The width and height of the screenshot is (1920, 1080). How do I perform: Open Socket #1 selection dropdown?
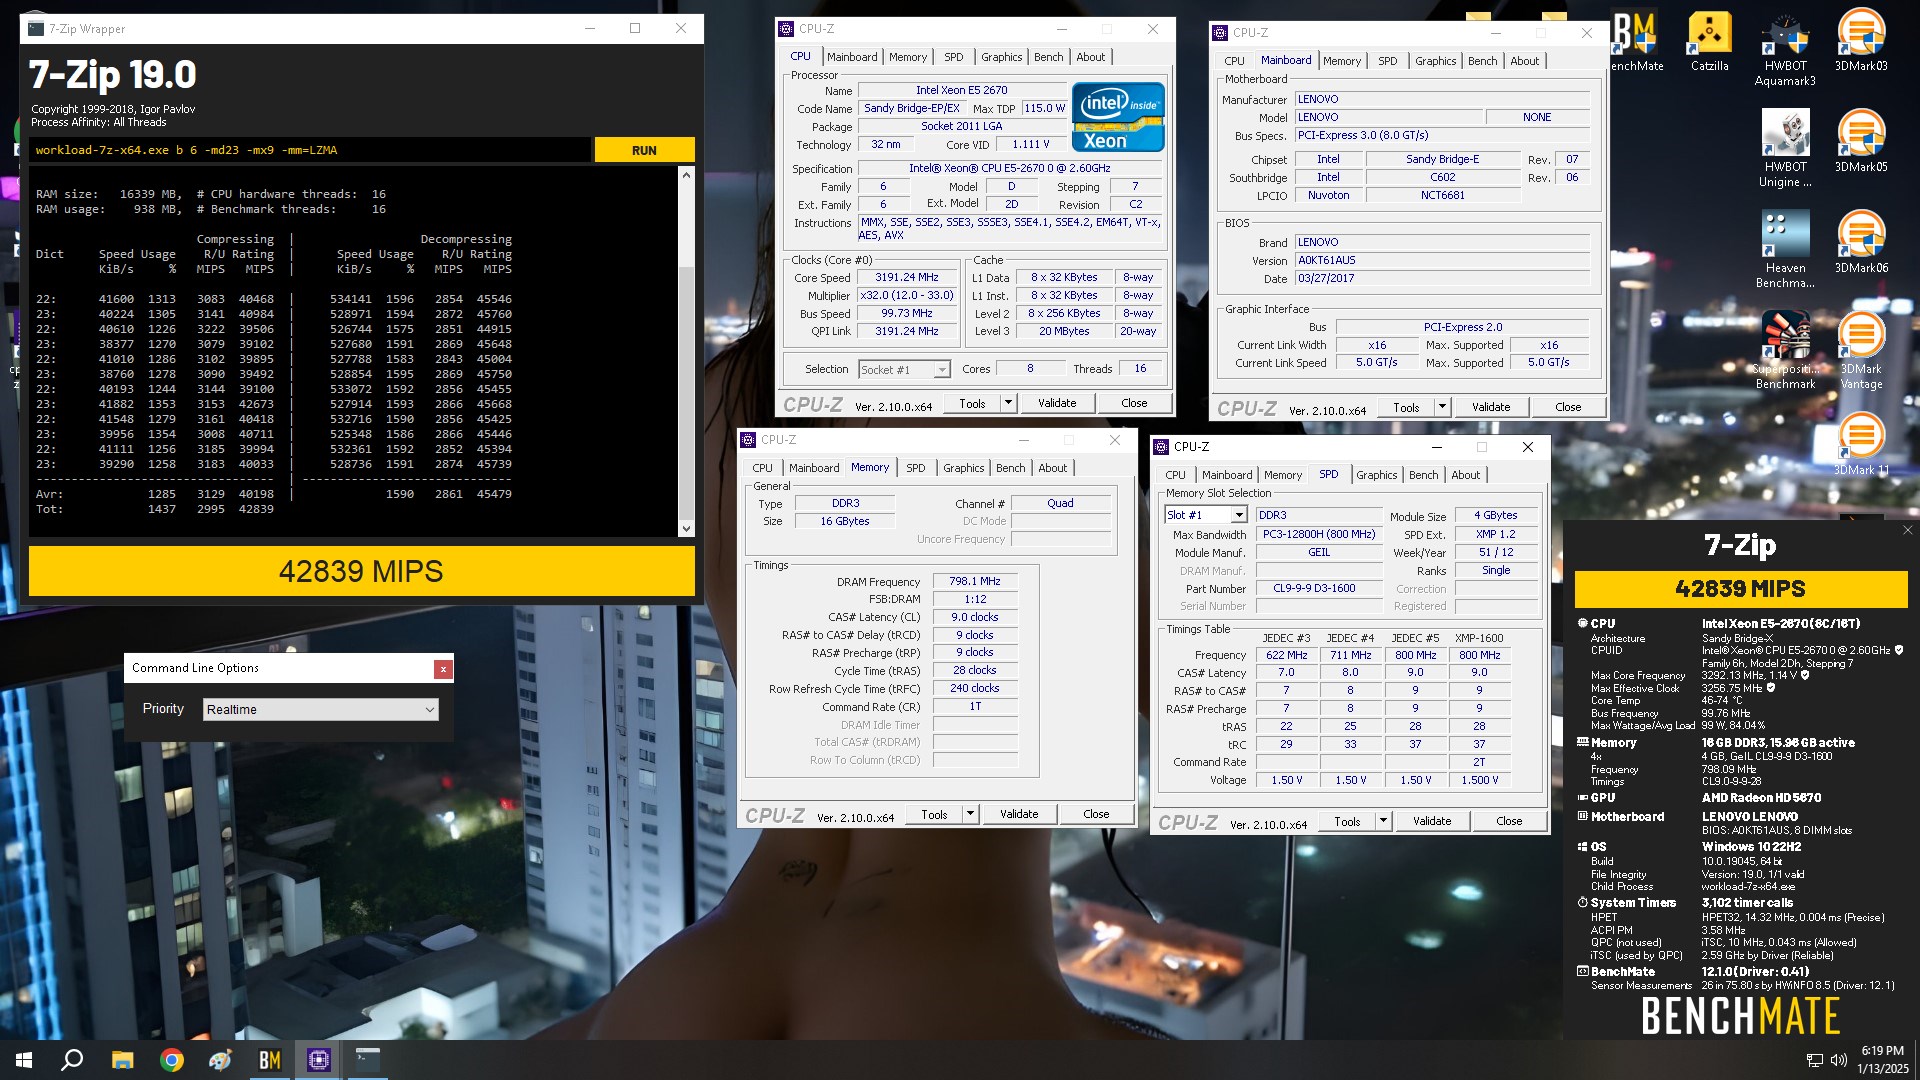[904, 370]
